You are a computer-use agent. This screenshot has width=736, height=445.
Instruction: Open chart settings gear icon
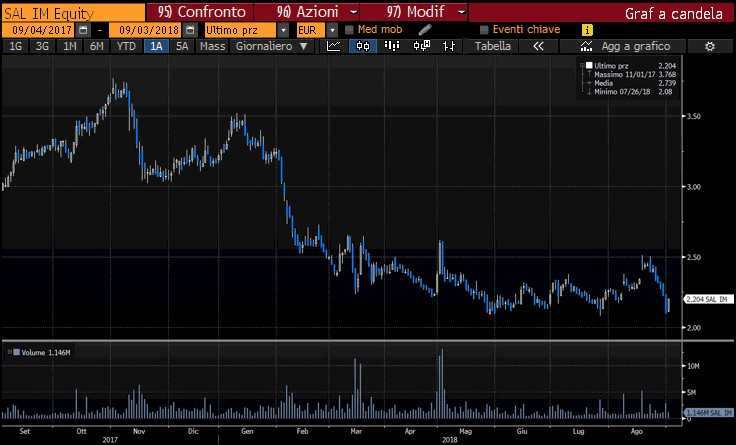pos(710,46)
